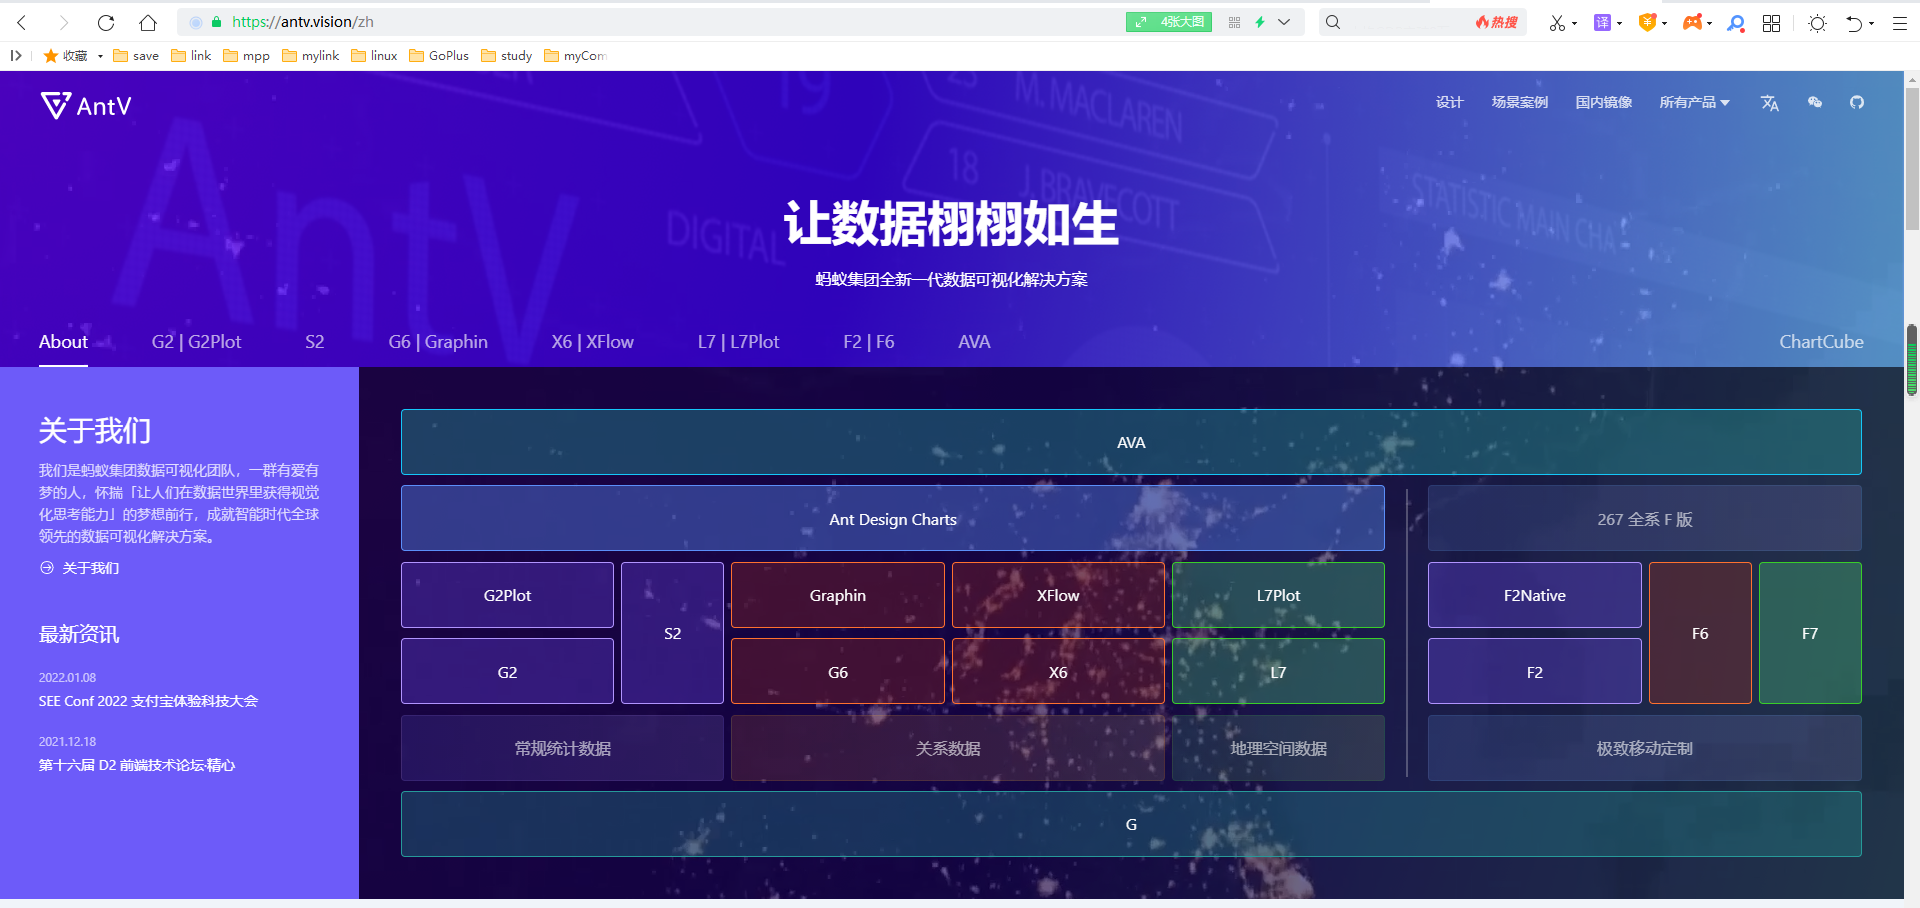Click the page vertical scrollbar thumb
The height and width of the screenshot is (908, 1920).
point(1912,160)
